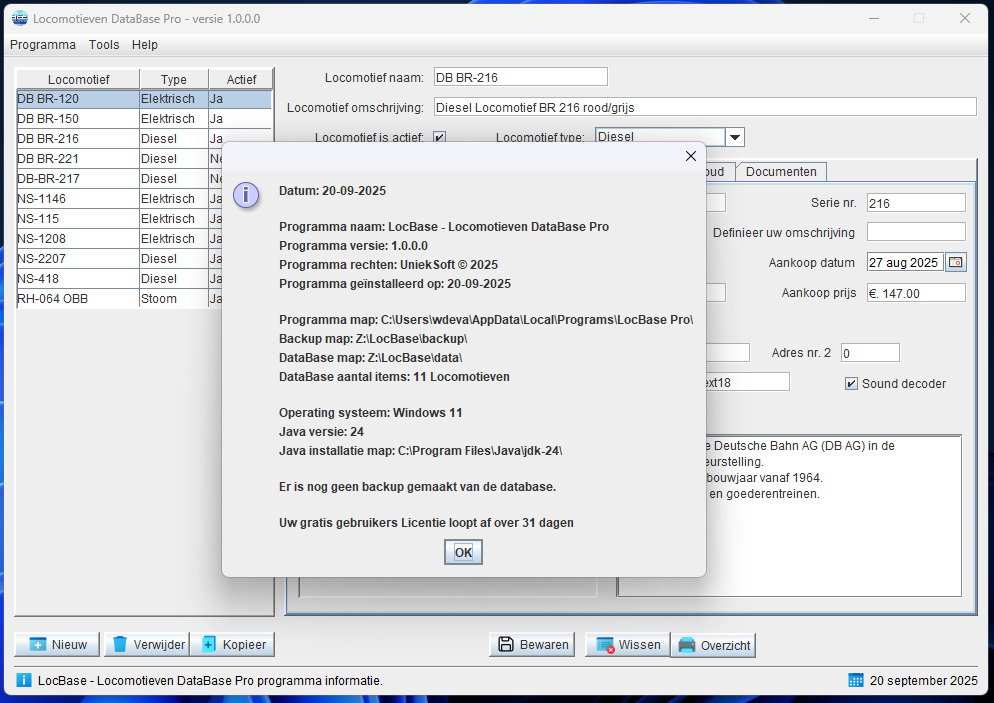Screen dimensions: 994x703
Task: Click the Locomotief naam text field
Action: [520, 78]
